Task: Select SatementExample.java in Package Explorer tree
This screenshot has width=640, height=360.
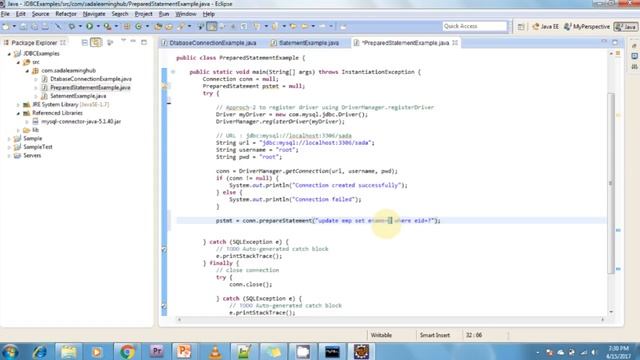Action: click(78, 96)
